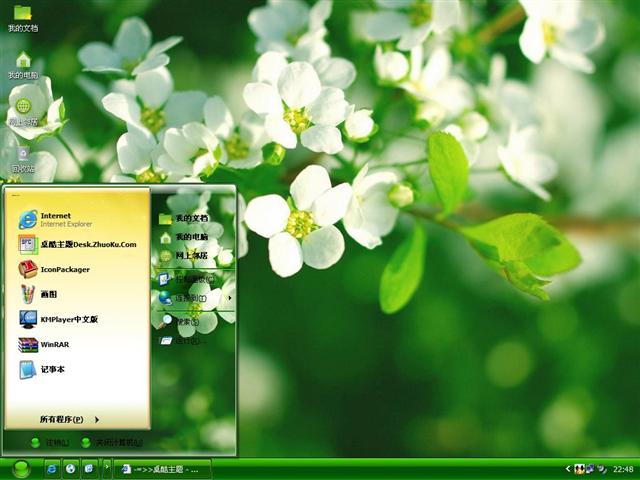
Task: Click the Internet Explorer quick launch icon
Action: (52, 468)
